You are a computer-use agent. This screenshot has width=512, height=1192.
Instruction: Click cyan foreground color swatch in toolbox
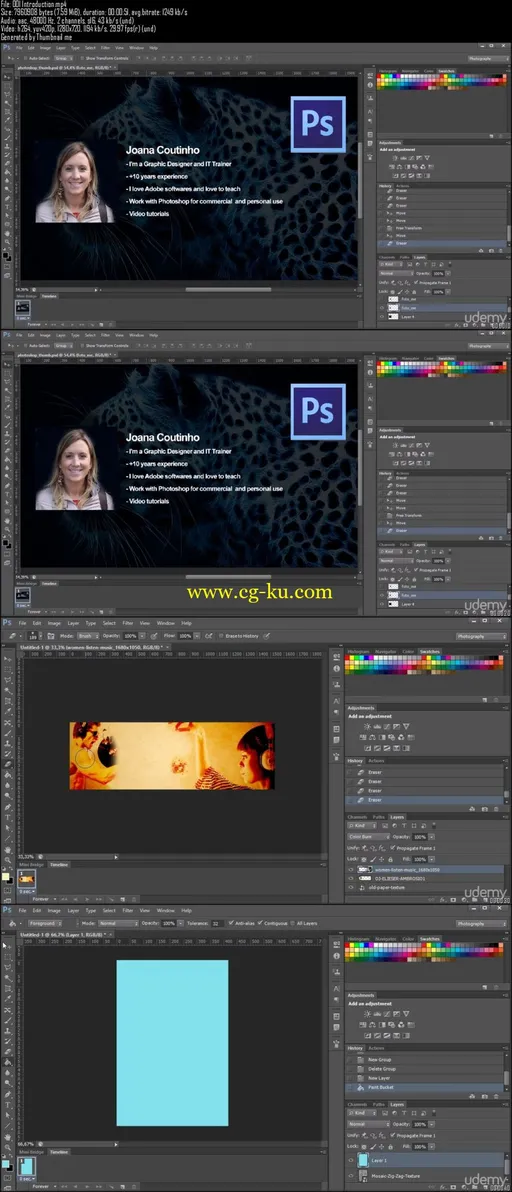click(x=5, y=1164)
